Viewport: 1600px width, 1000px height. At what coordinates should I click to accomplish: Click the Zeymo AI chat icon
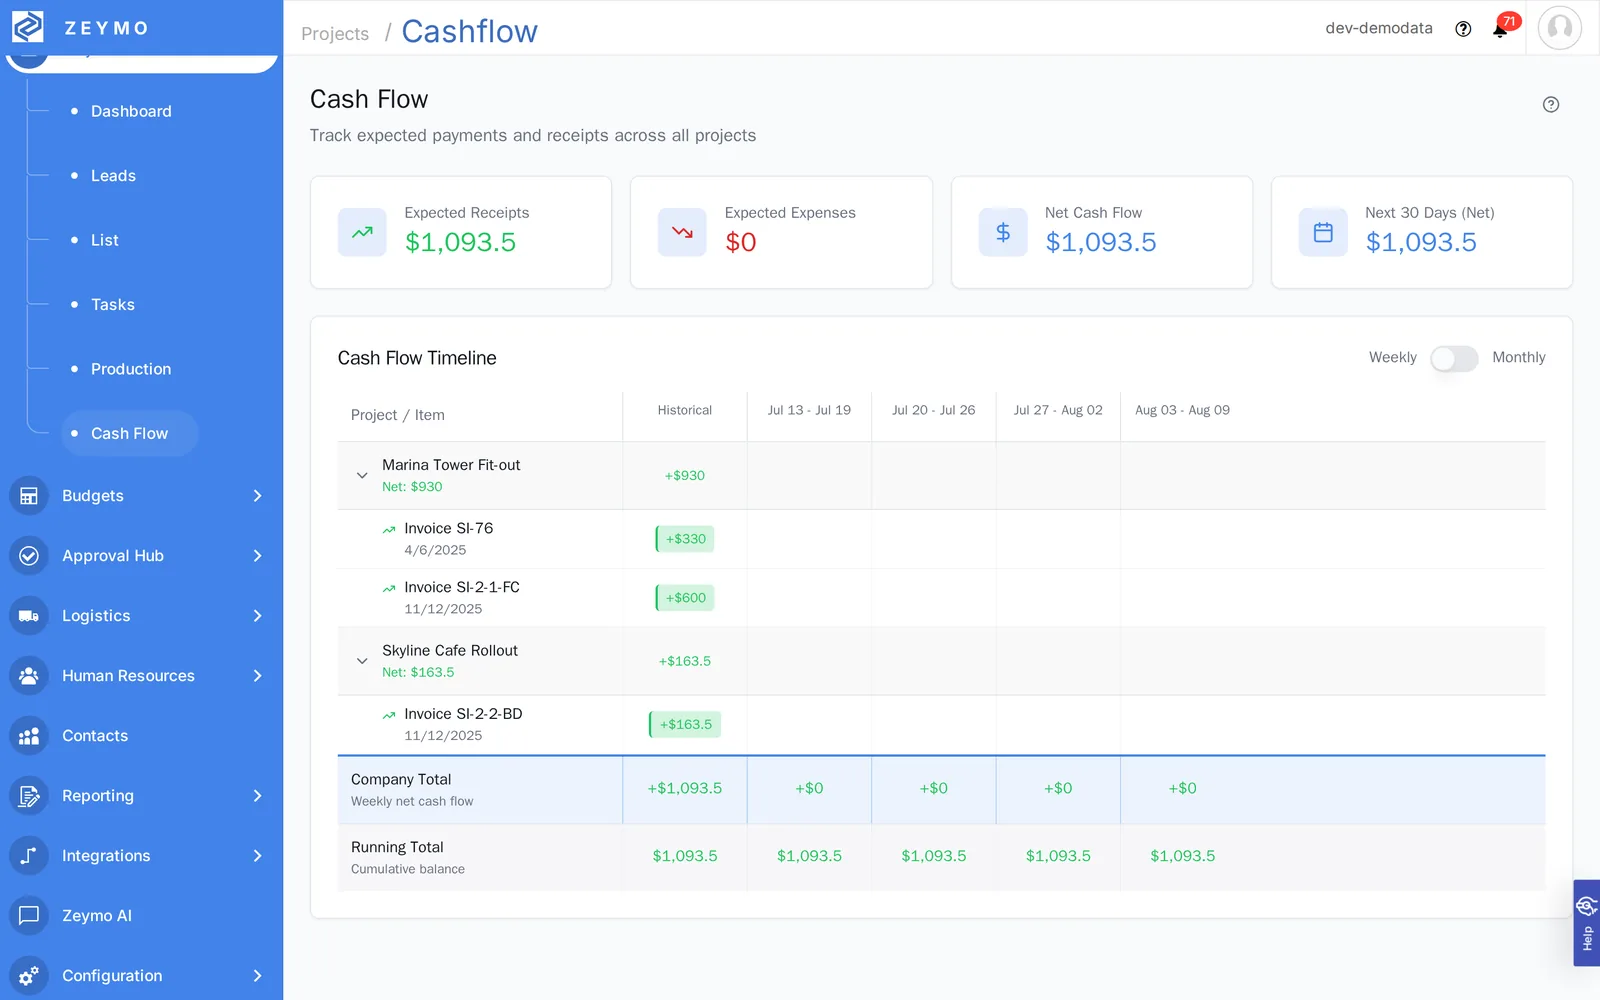point(29,916)
